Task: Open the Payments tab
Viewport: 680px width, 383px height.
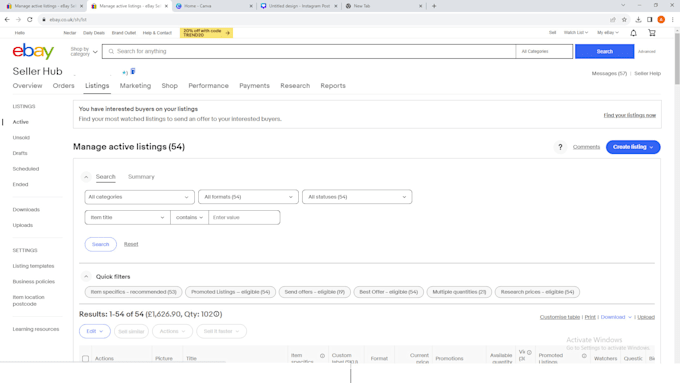Action: coord(254,86)
